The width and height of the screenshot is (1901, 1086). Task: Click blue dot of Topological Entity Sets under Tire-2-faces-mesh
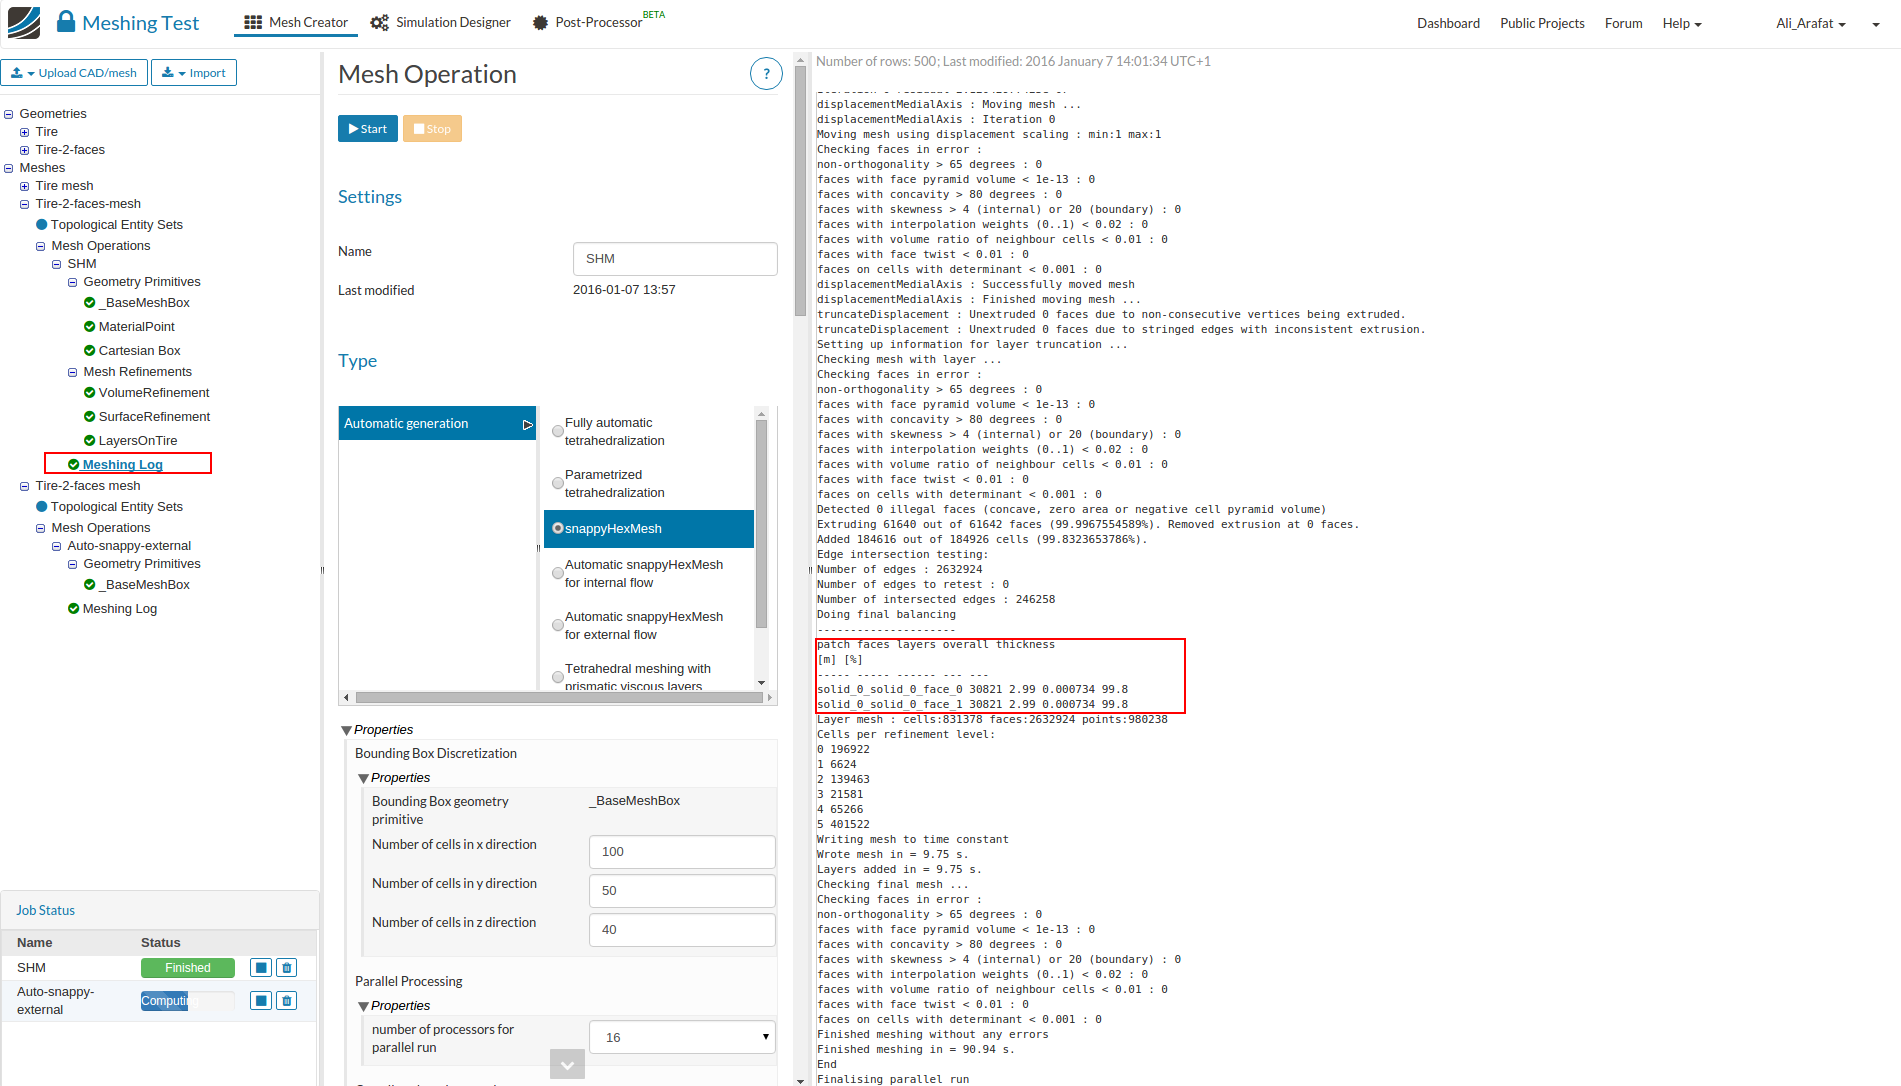(42, 225)
